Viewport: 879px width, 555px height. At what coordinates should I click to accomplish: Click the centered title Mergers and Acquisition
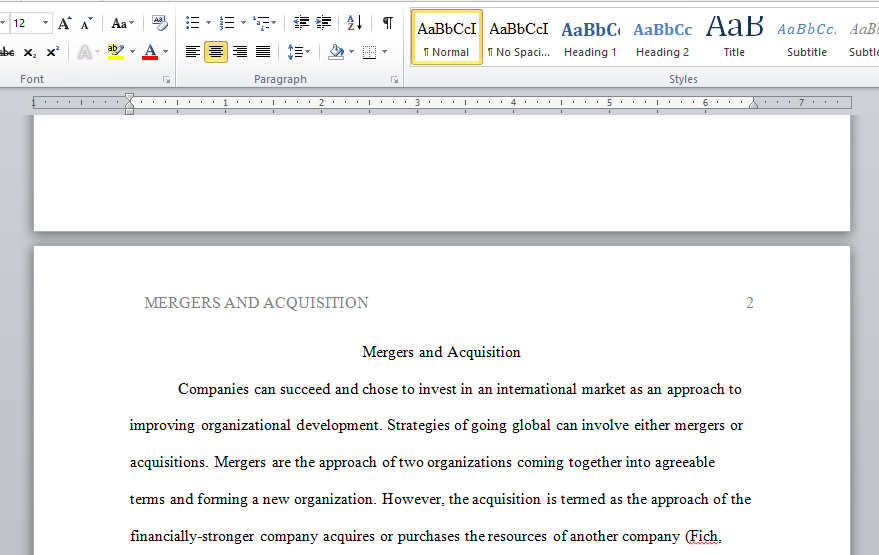click(x=441, y=352)
